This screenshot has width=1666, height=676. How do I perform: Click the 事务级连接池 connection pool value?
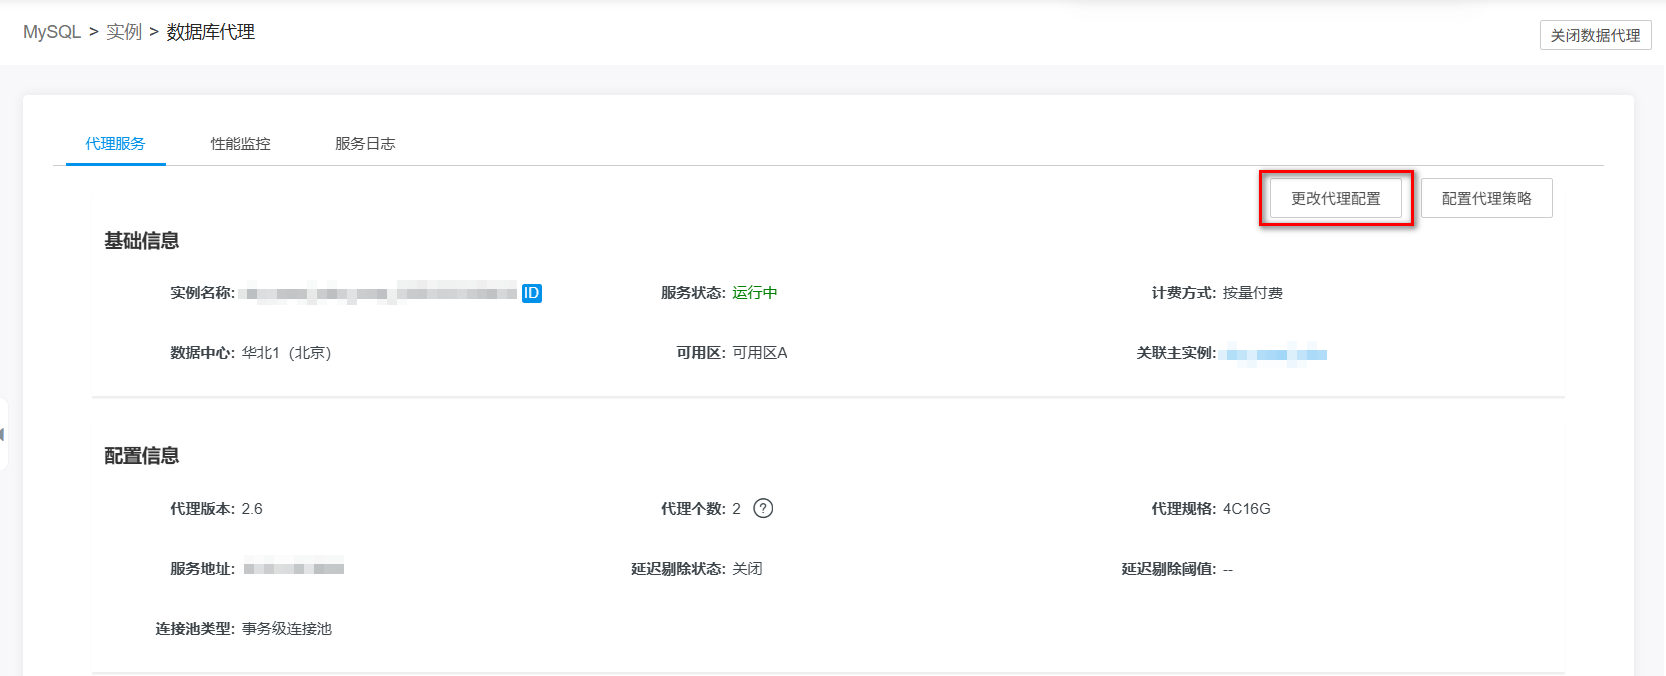click(287, 629)
